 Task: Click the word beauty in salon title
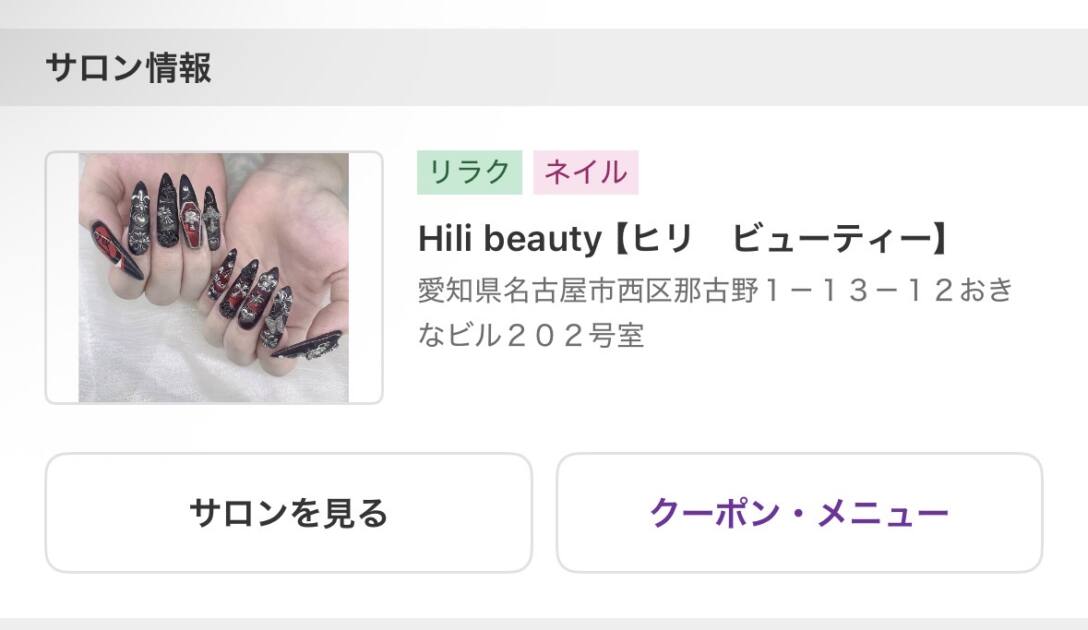coord(542,241)
